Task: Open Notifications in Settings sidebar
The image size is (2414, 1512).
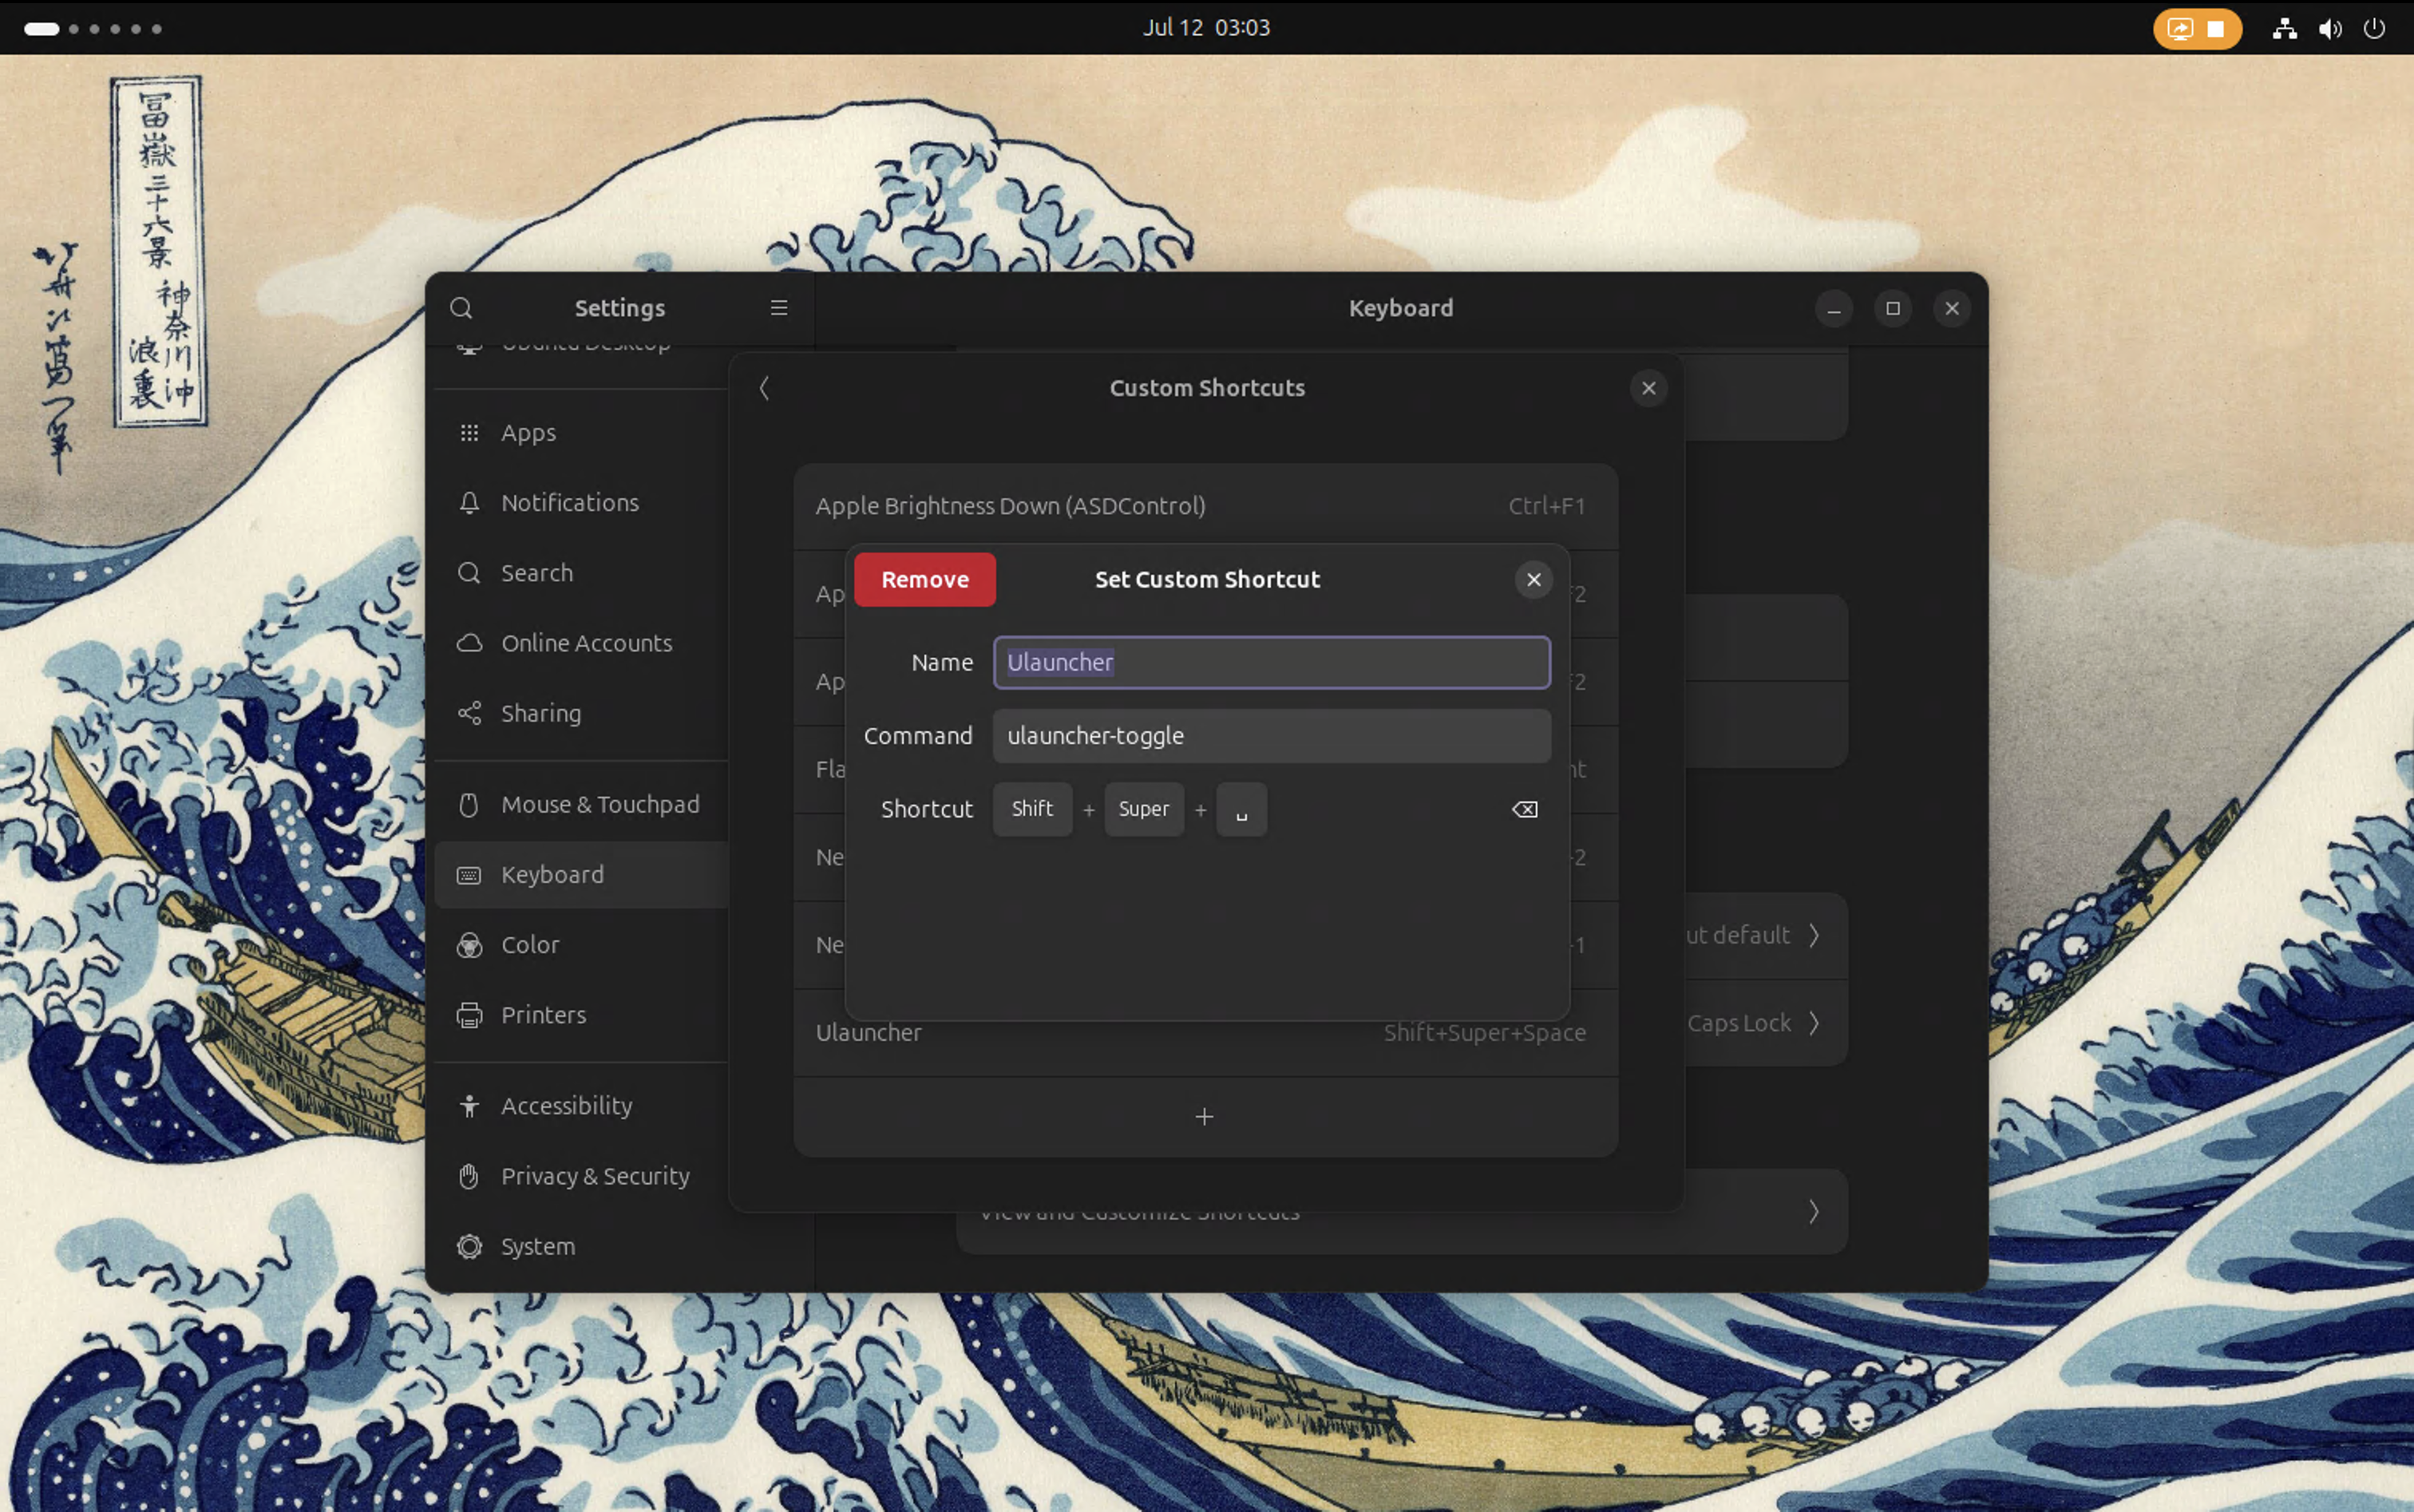Action: tap(582, 502)
